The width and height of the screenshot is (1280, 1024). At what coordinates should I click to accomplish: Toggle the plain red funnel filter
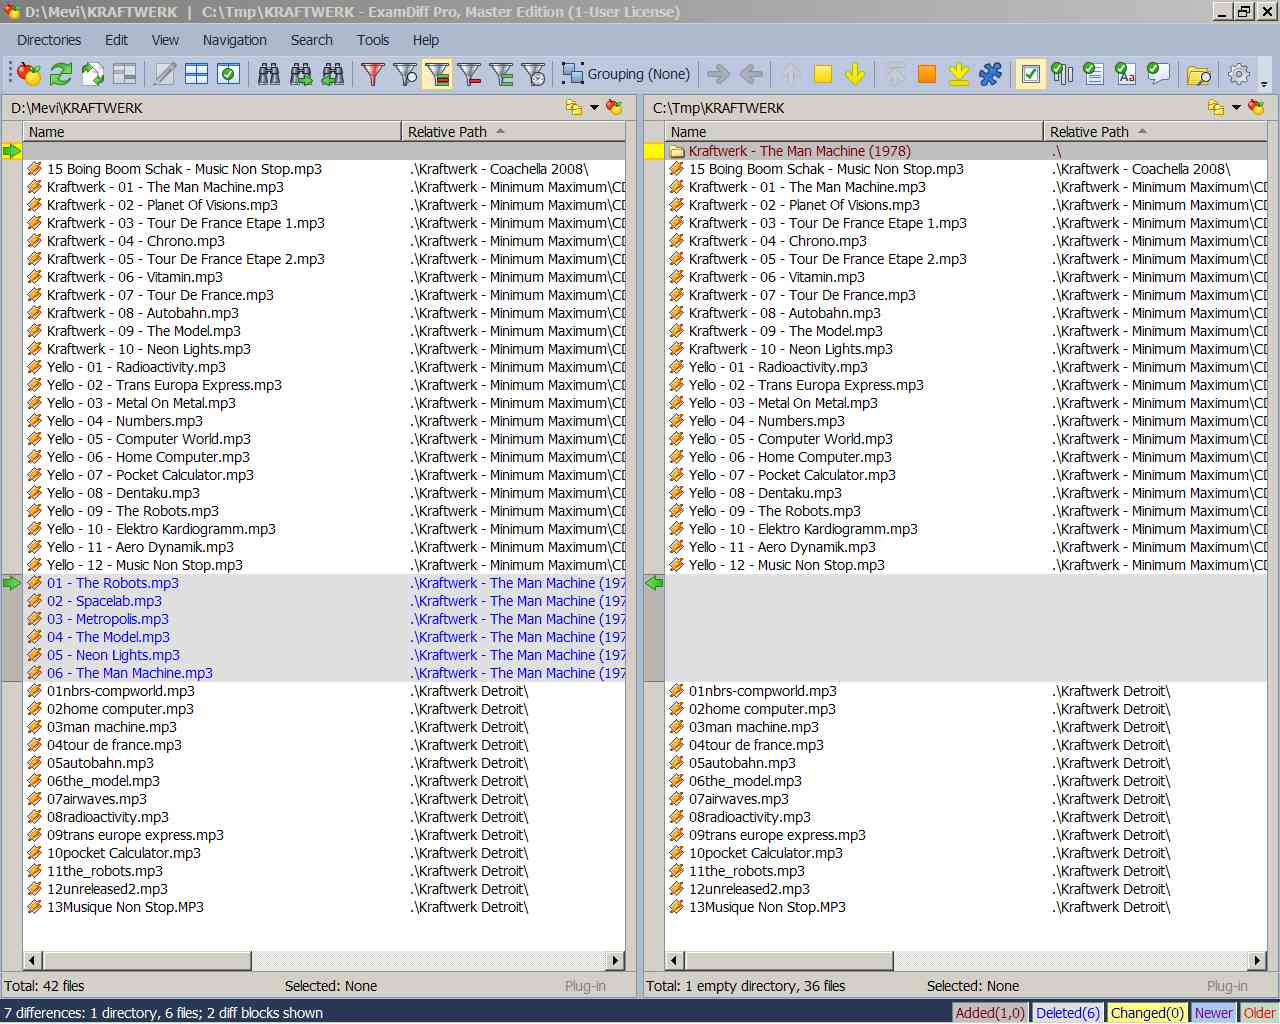(373, 74)
